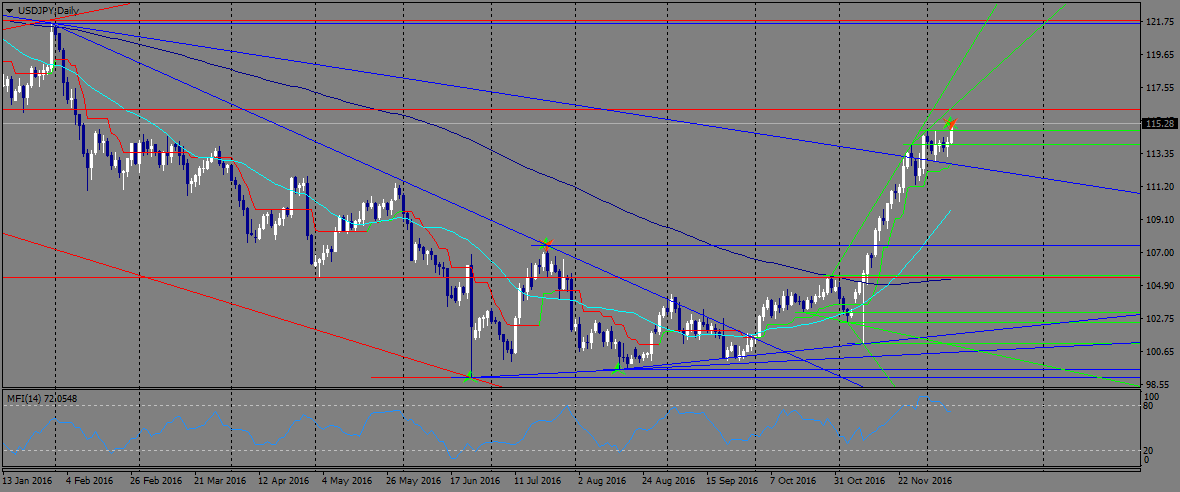Click the MFI line peak near late November

923,396
